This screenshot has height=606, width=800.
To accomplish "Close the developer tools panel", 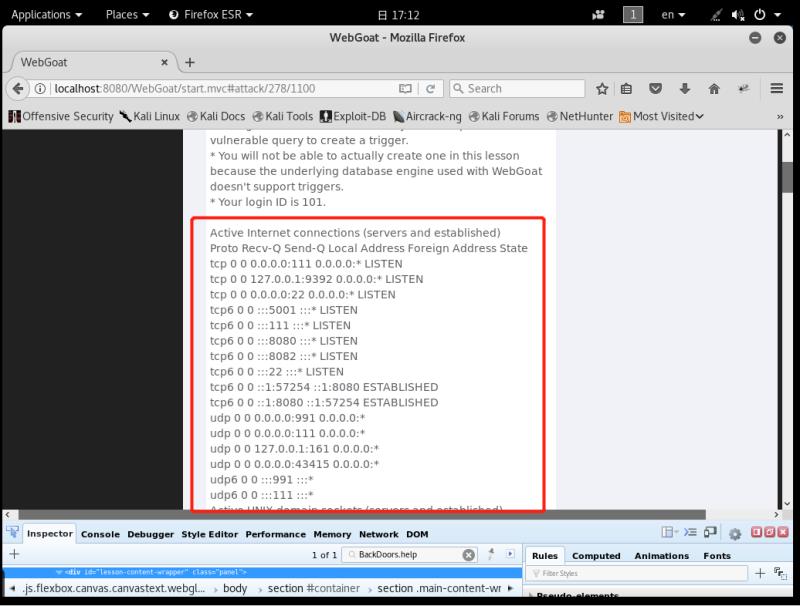I will click(783, 533).
